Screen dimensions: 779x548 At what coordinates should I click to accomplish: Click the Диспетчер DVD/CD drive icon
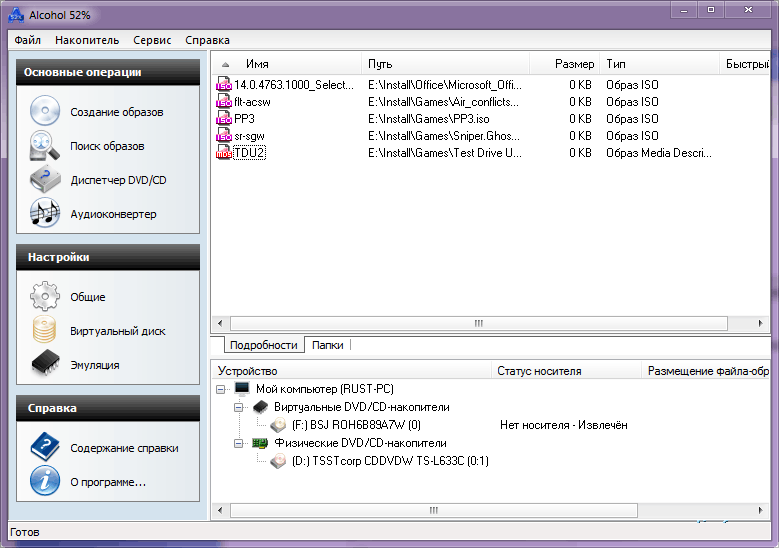45,179
